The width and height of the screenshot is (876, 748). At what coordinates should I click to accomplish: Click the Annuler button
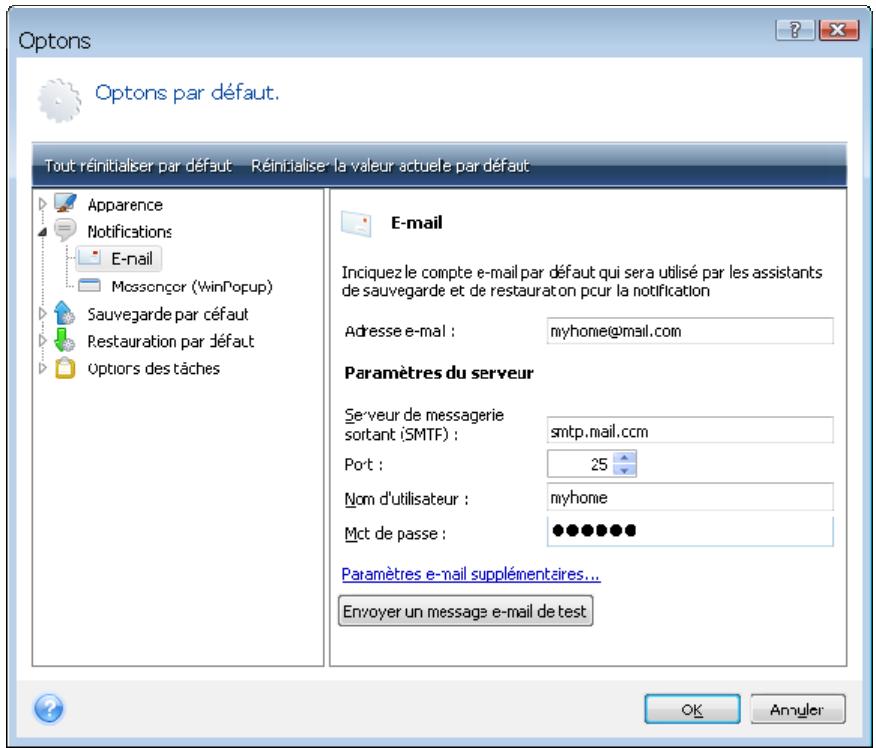click(797, 709)
